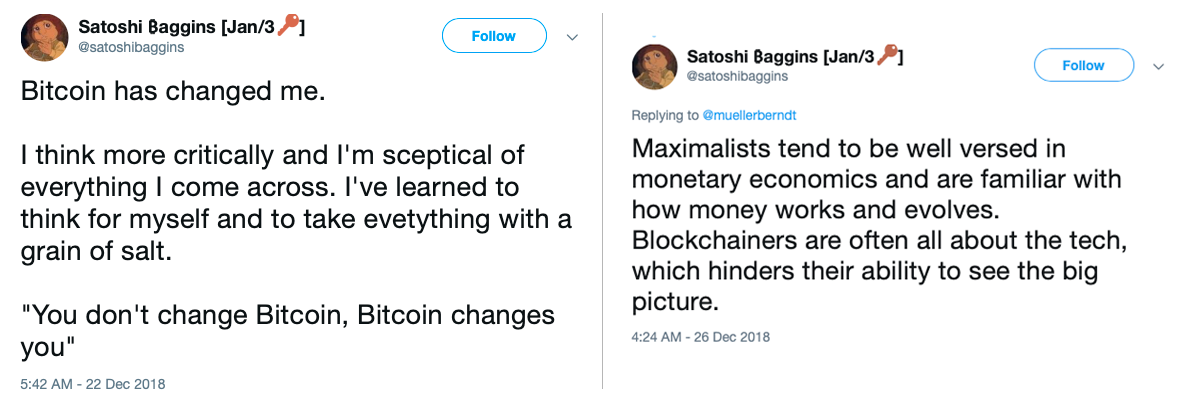1190x404 pixels.
Task: Click the "Replying to" label
Action: [x=665, y=116]
